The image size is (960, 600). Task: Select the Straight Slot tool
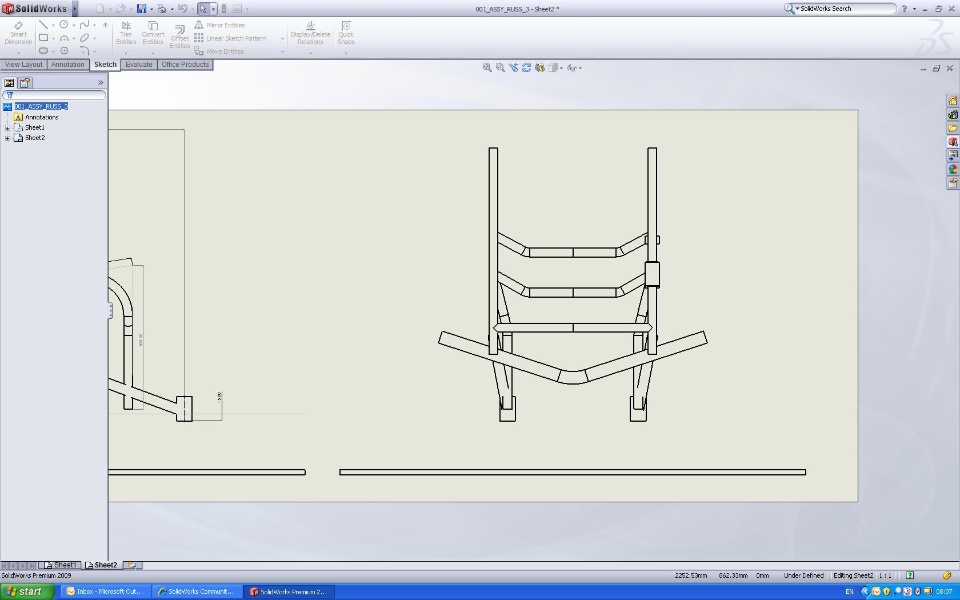[x=43, y=51]
